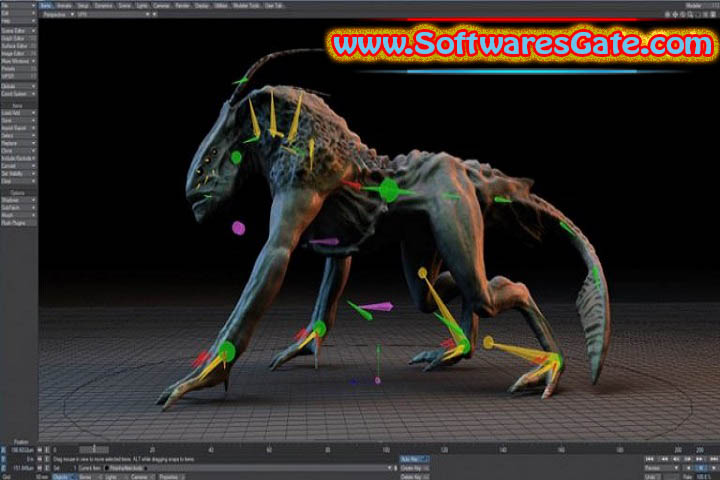Switch edit mode to Lights
Screen dimensions: 720x480
pos(115,477)
